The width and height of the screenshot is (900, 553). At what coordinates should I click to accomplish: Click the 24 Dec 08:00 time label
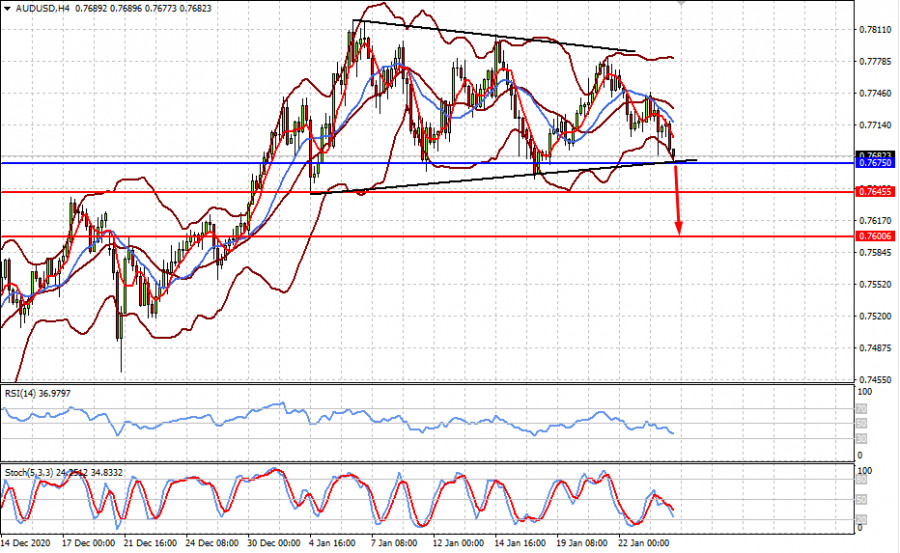pos(212,543)
